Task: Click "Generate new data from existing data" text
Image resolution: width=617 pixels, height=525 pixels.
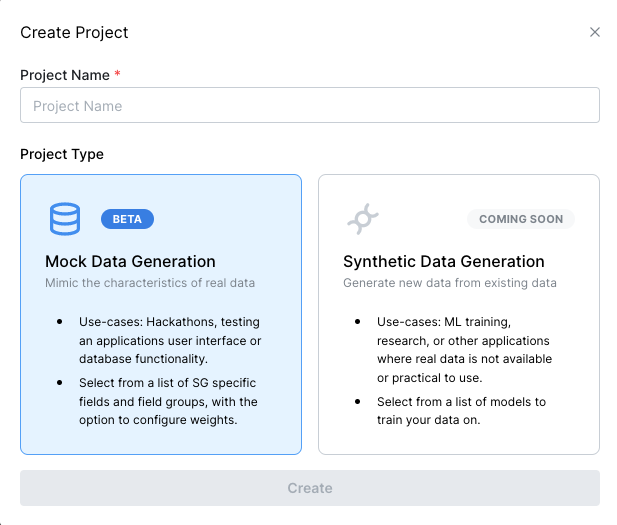Action: click(x=450, y=283)
